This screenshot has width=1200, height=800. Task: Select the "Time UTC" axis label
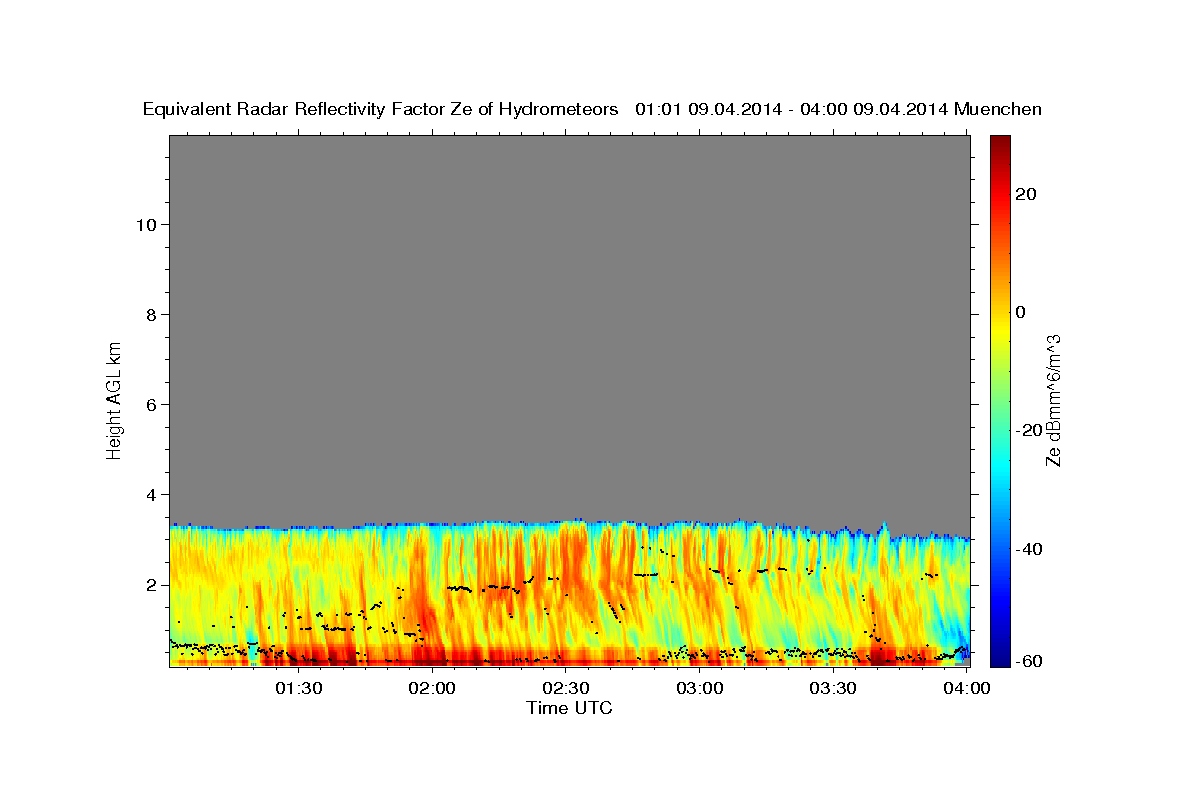(569, 708)
